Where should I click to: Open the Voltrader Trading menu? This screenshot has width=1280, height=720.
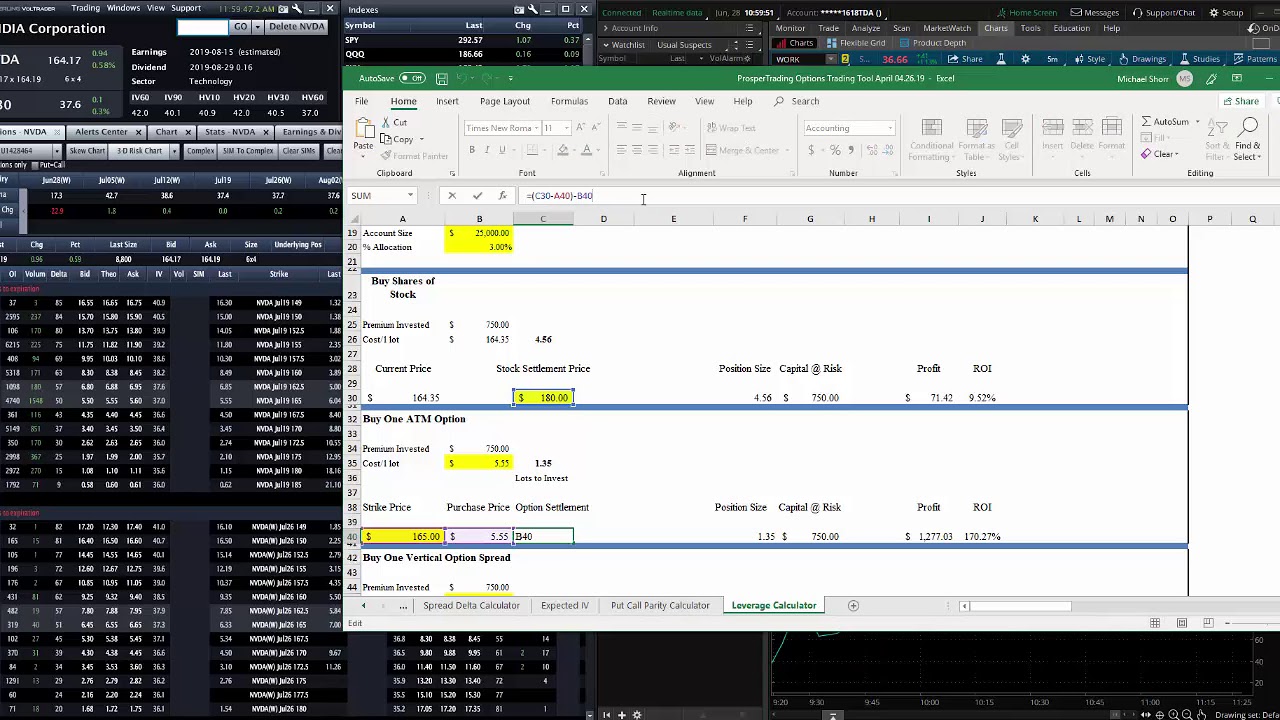pos(85,8)
